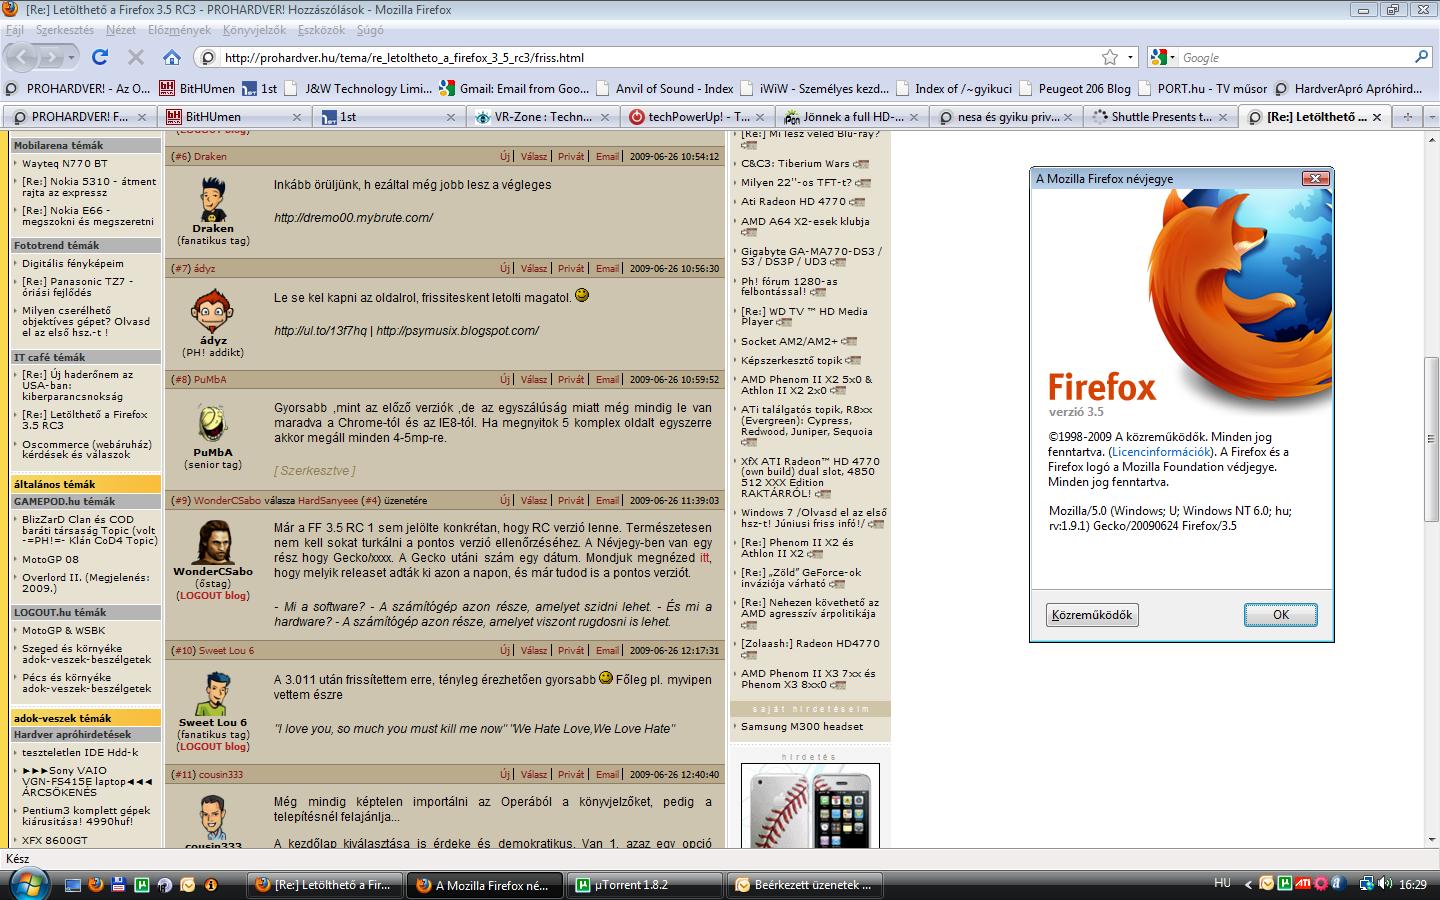Click the iPhone advertisement image

pyautogui.click(x=811, y=806)
